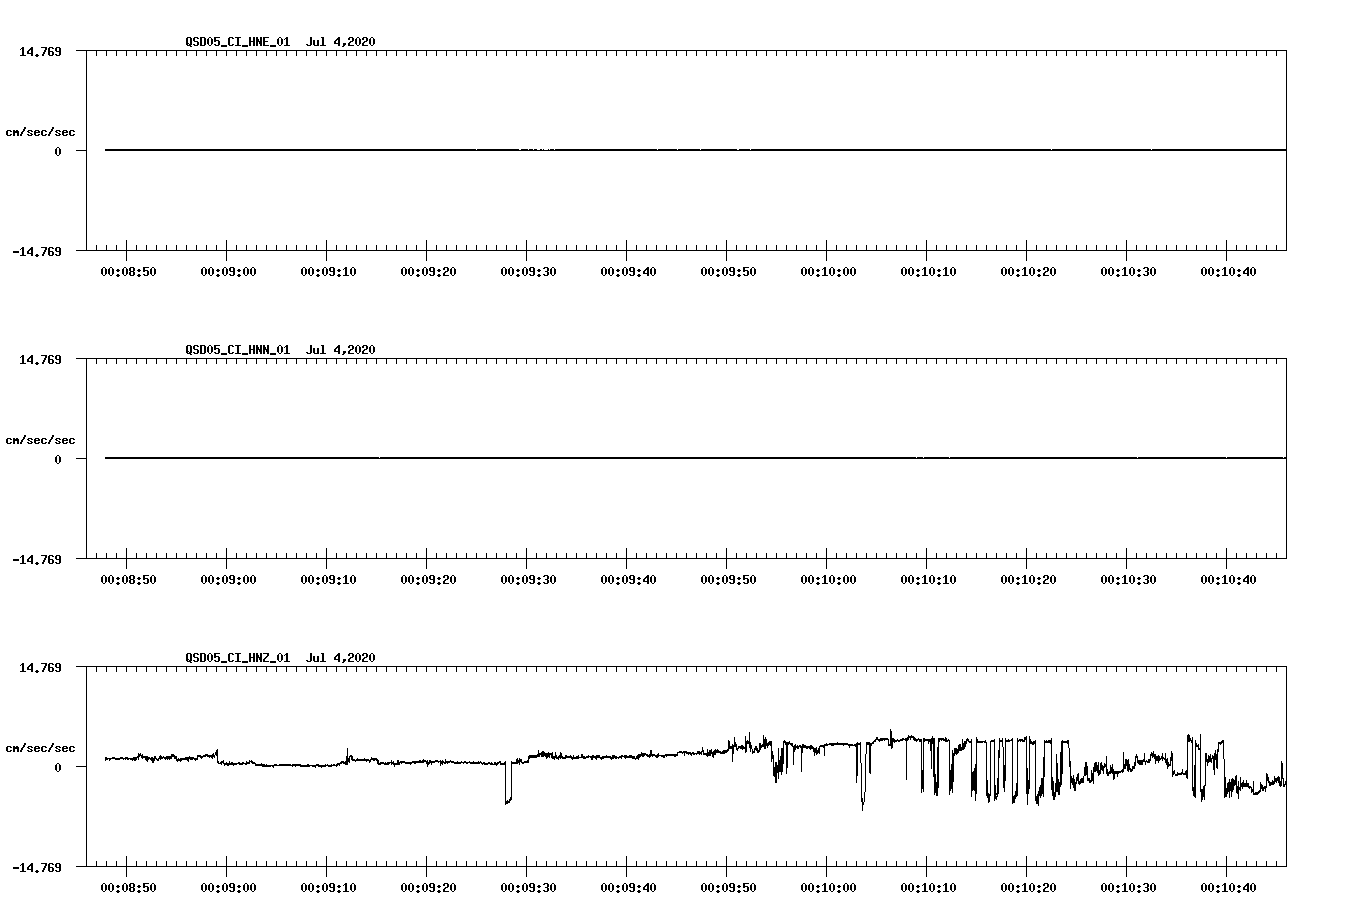Click the zero axis label of HNE chart
1358x924 pixels.
pos(58,151)
